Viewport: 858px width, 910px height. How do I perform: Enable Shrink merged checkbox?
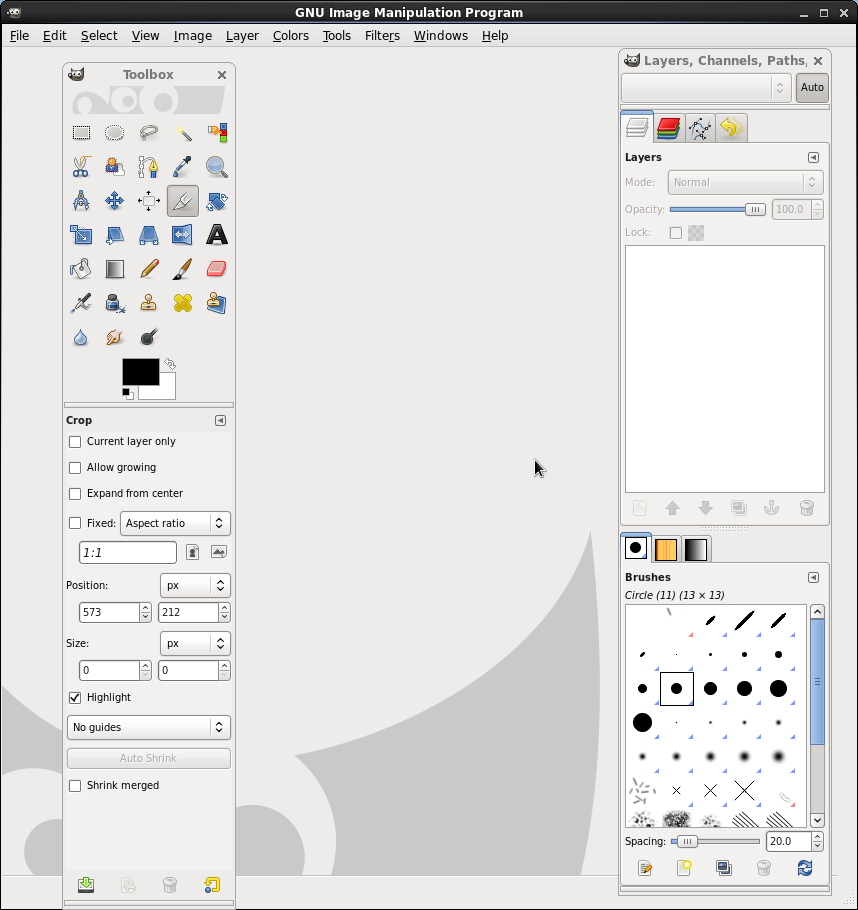click(75, 786)
